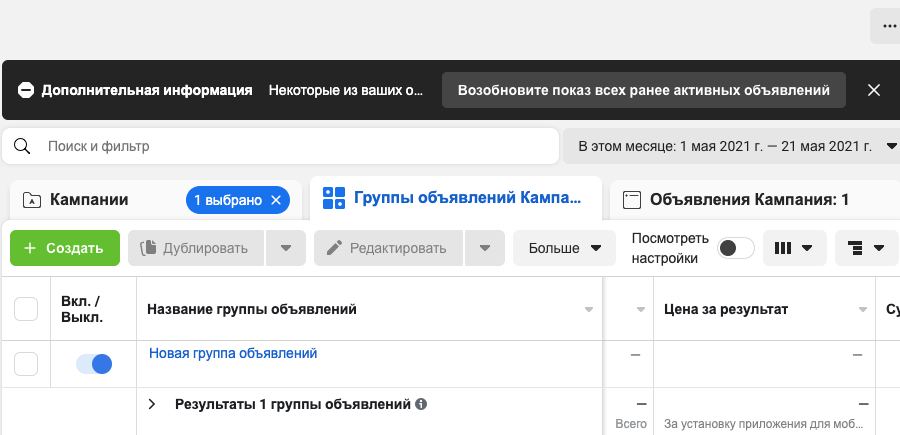Open the Цена за результат column arrow
This screenshot has height=435, width=900.
[x=862, y=310]
